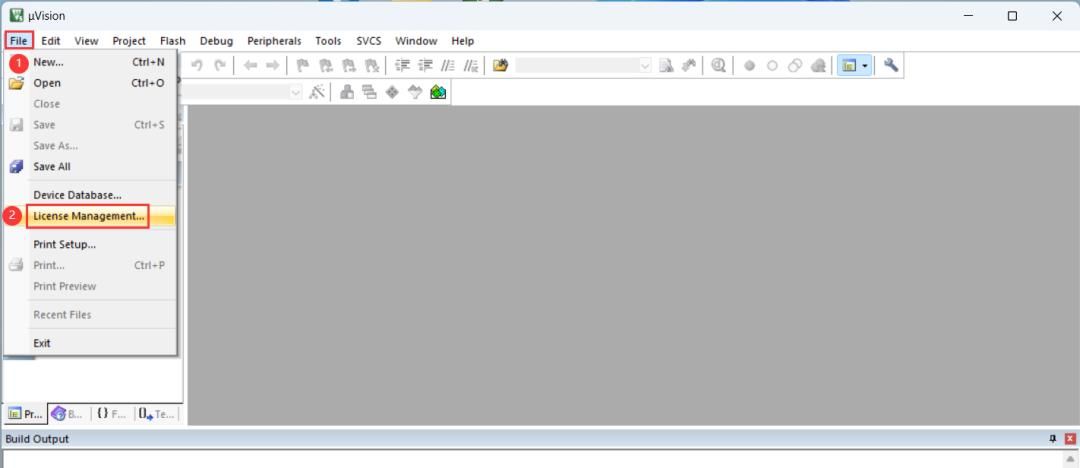Viewport: 1080px width, 468px height.
Task: Click the Bookmark flag toolbar icon
Action: coord(302,65)
